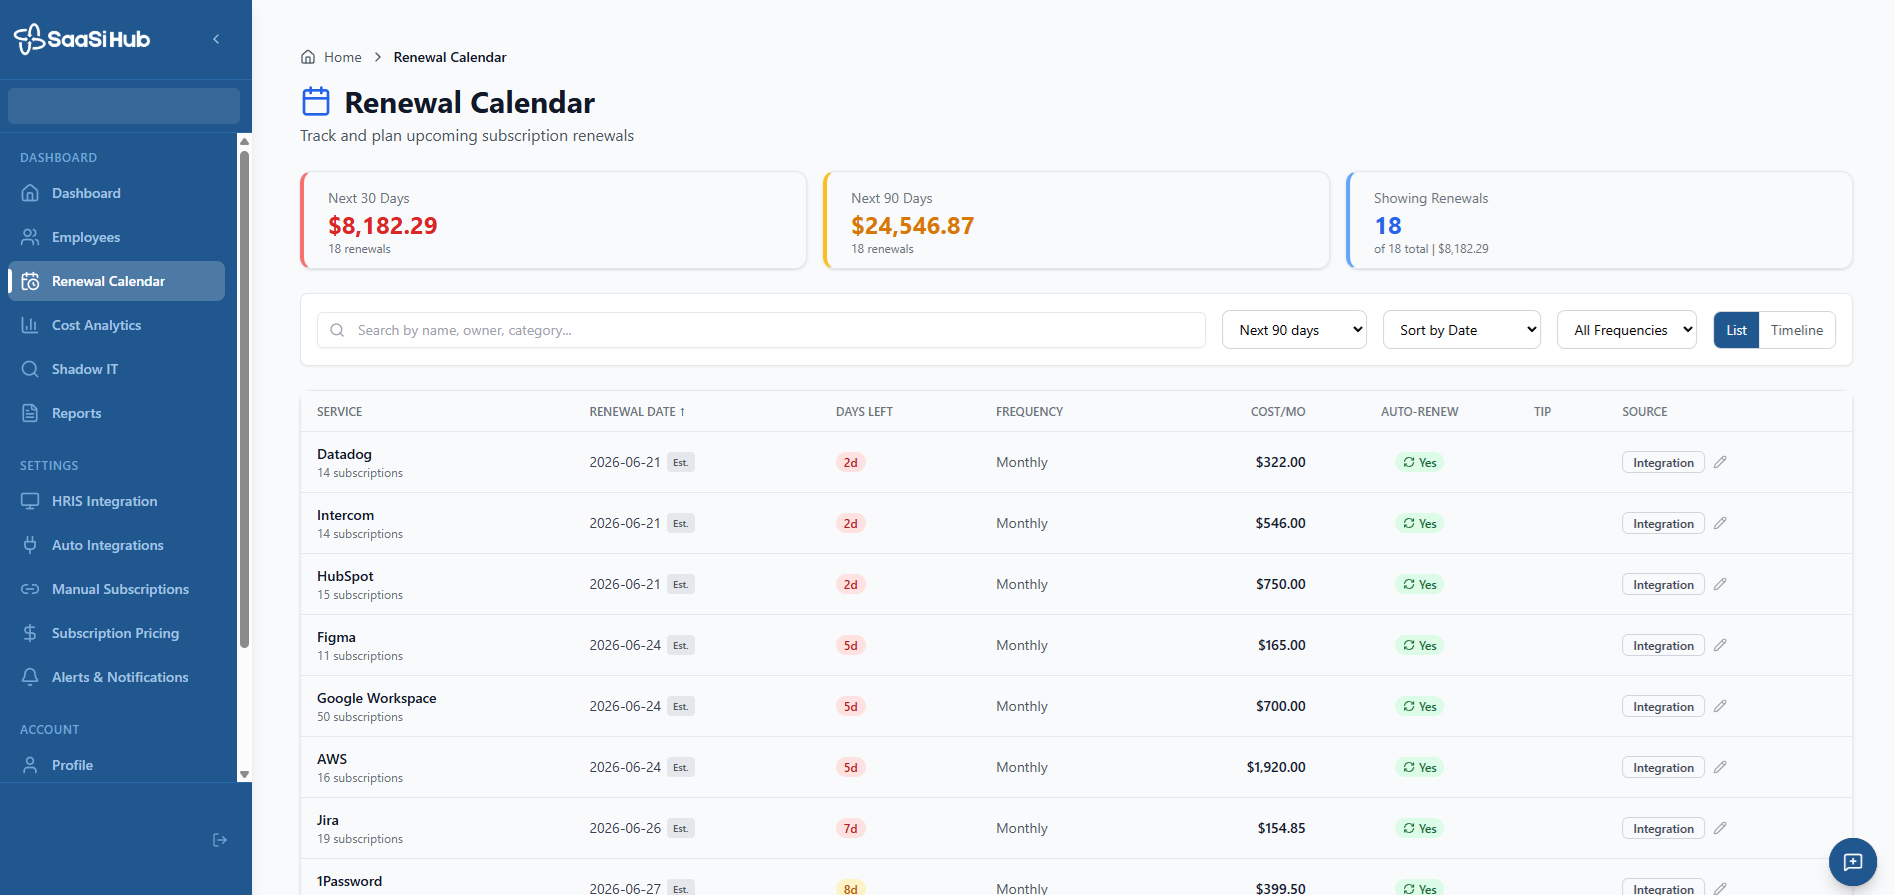The image size is (1895, 895).
Task: Open the Sort by Date dropdown
Action: pyautogui.click(x=1461, y=330)
